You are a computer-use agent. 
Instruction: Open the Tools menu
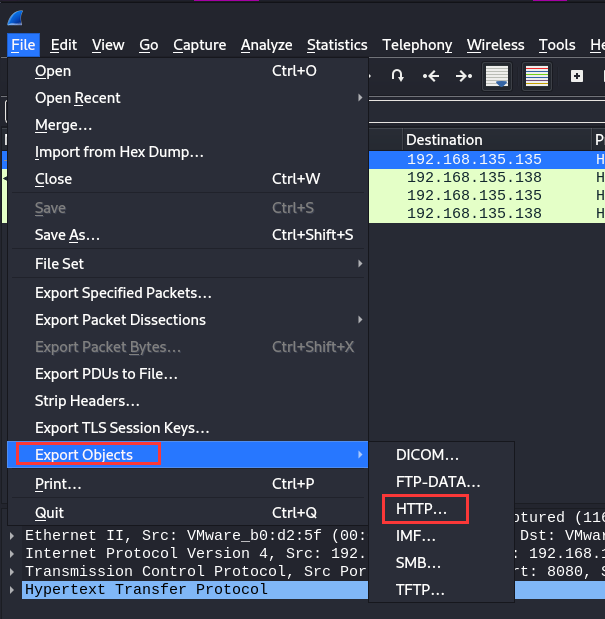point(557,45)
